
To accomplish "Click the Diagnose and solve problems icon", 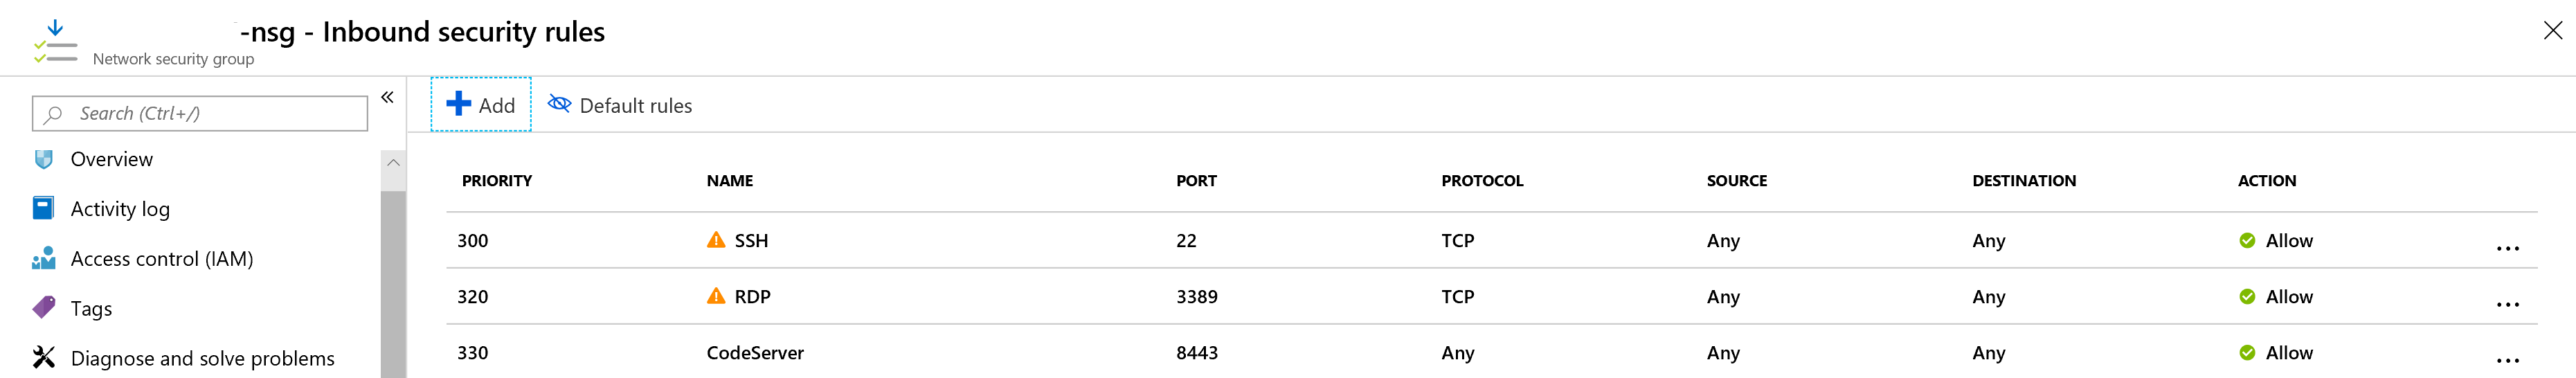I will [x=44, y=357].
